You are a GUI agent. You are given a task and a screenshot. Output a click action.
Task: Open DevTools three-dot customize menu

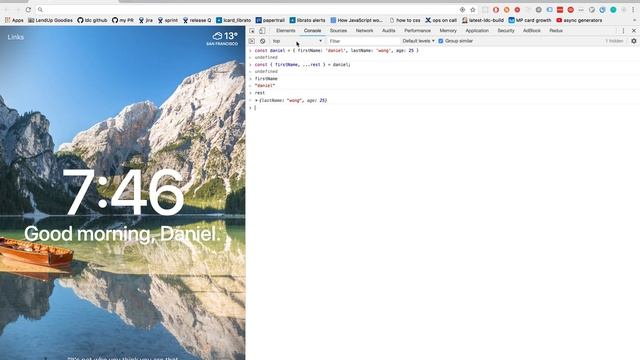[x=623, y=31]
